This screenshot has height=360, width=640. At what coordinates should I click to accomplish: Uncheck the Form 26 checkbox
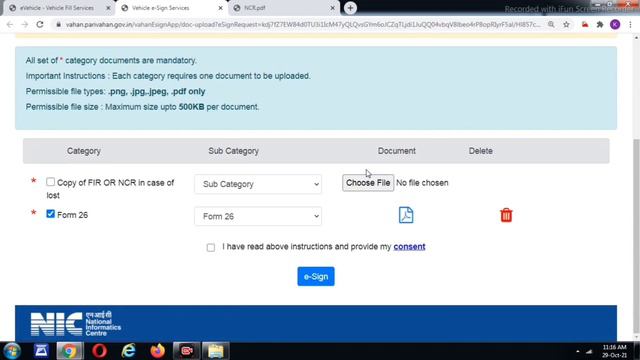coord(50,214)
